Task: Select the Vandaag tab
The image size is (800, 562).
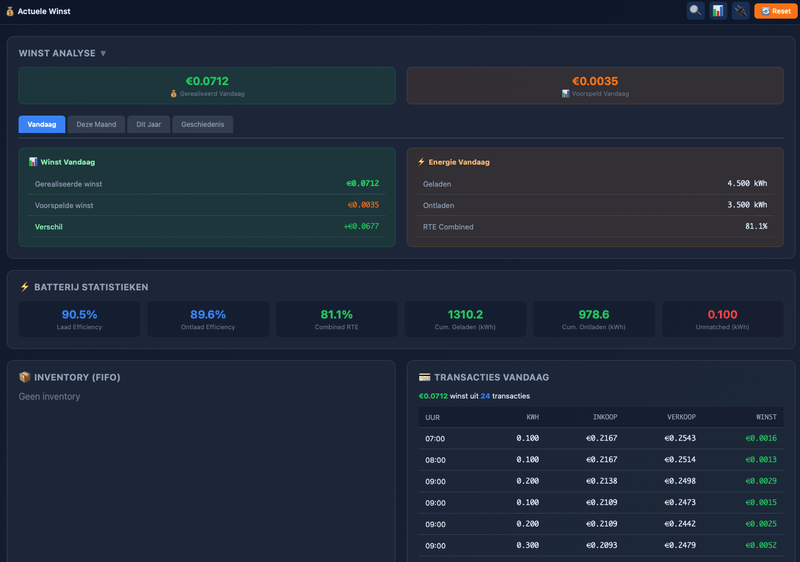Action: [42, 124]
